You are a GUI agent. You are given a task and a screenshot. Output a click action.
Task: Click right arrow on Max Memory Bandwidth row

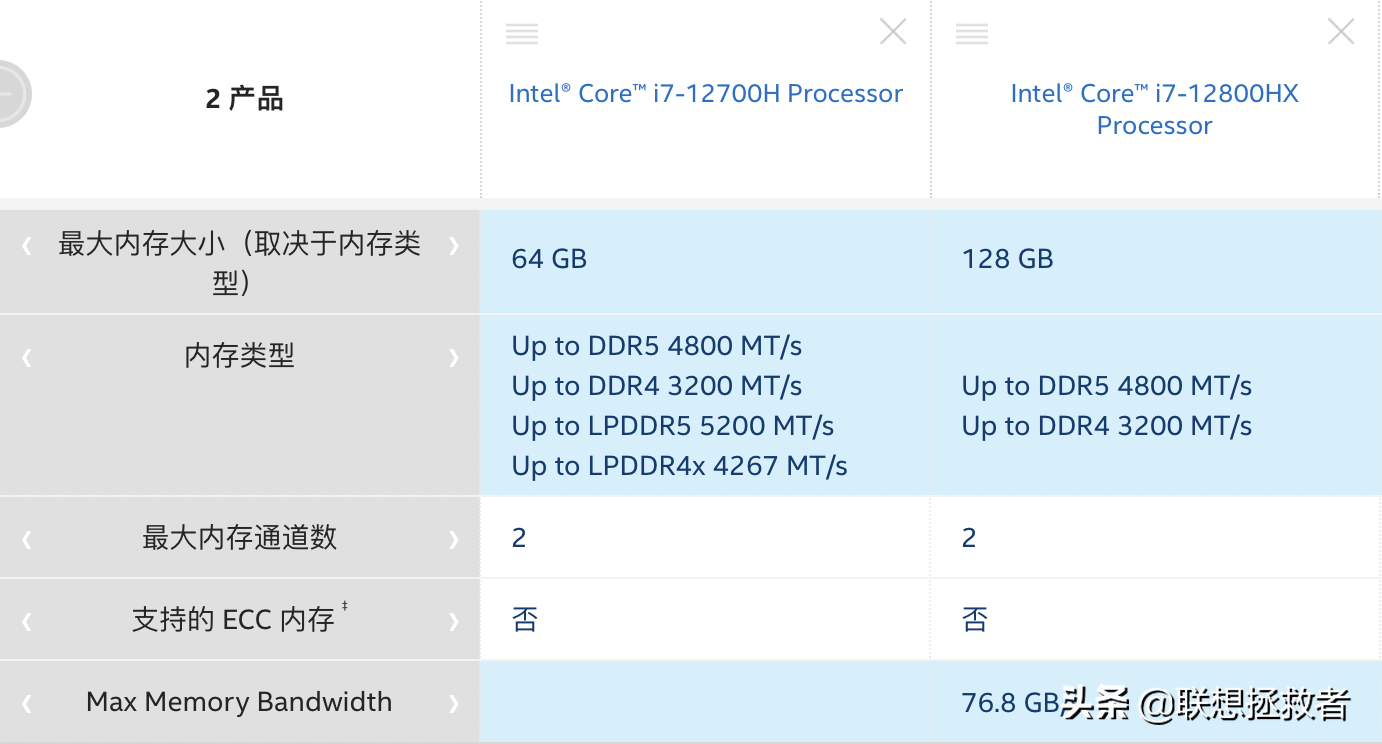click(454, 703)
